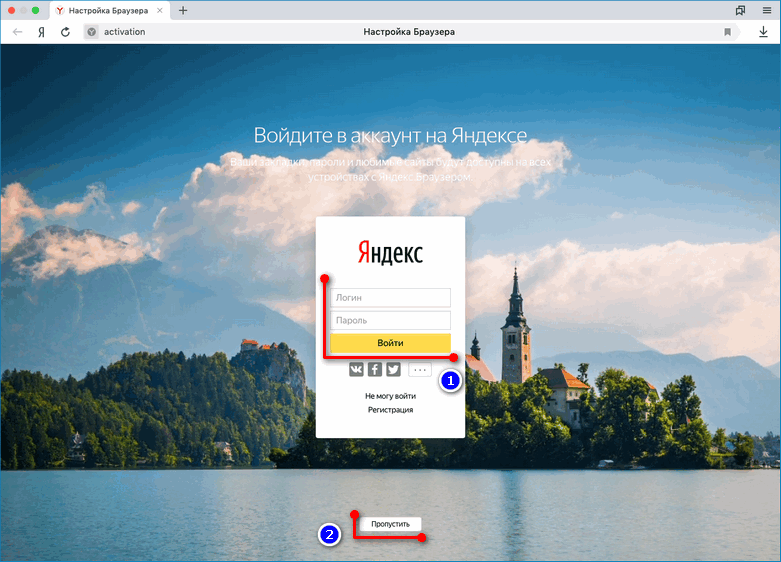781x562 pixels.
Task: Reload the page with the refresh icon
Action: point(65,32)
